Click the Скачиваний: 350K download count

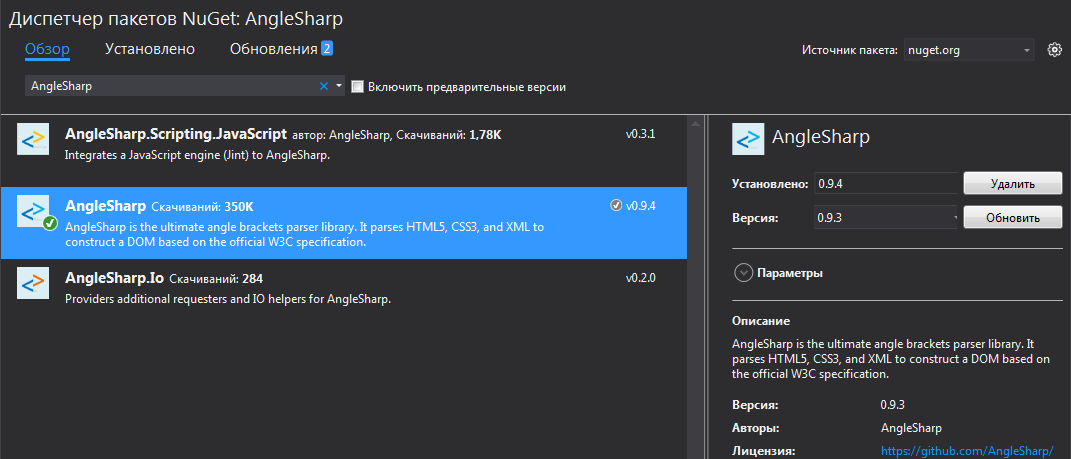point(202,207)
